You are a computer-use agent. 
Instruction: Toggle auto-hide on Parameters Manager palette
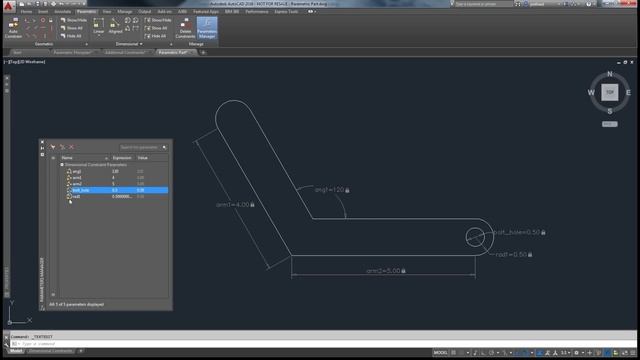[42, 148]
